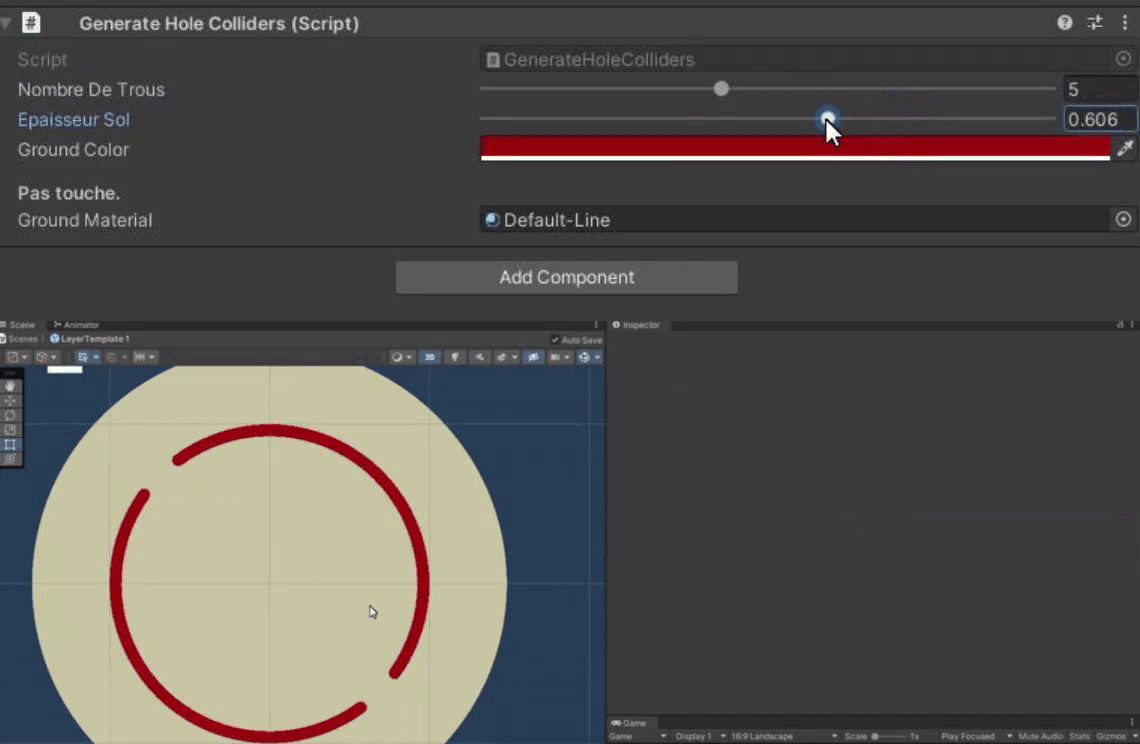Image resolution: width=1140 pixels, height=744 pixels.
Task: Lock the lower Inspector panel
Action: (1120, 324)
